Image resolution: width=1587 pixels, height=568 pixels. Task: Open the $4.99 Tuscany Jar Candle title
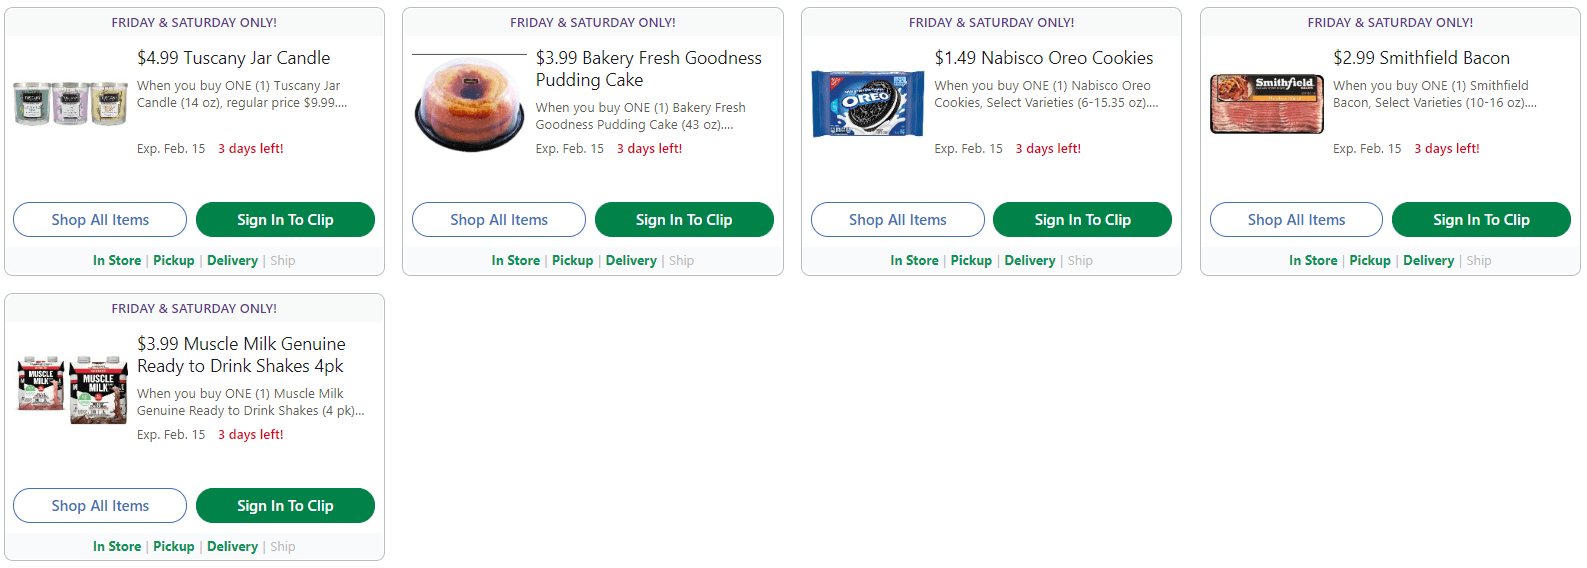[233, 58]
